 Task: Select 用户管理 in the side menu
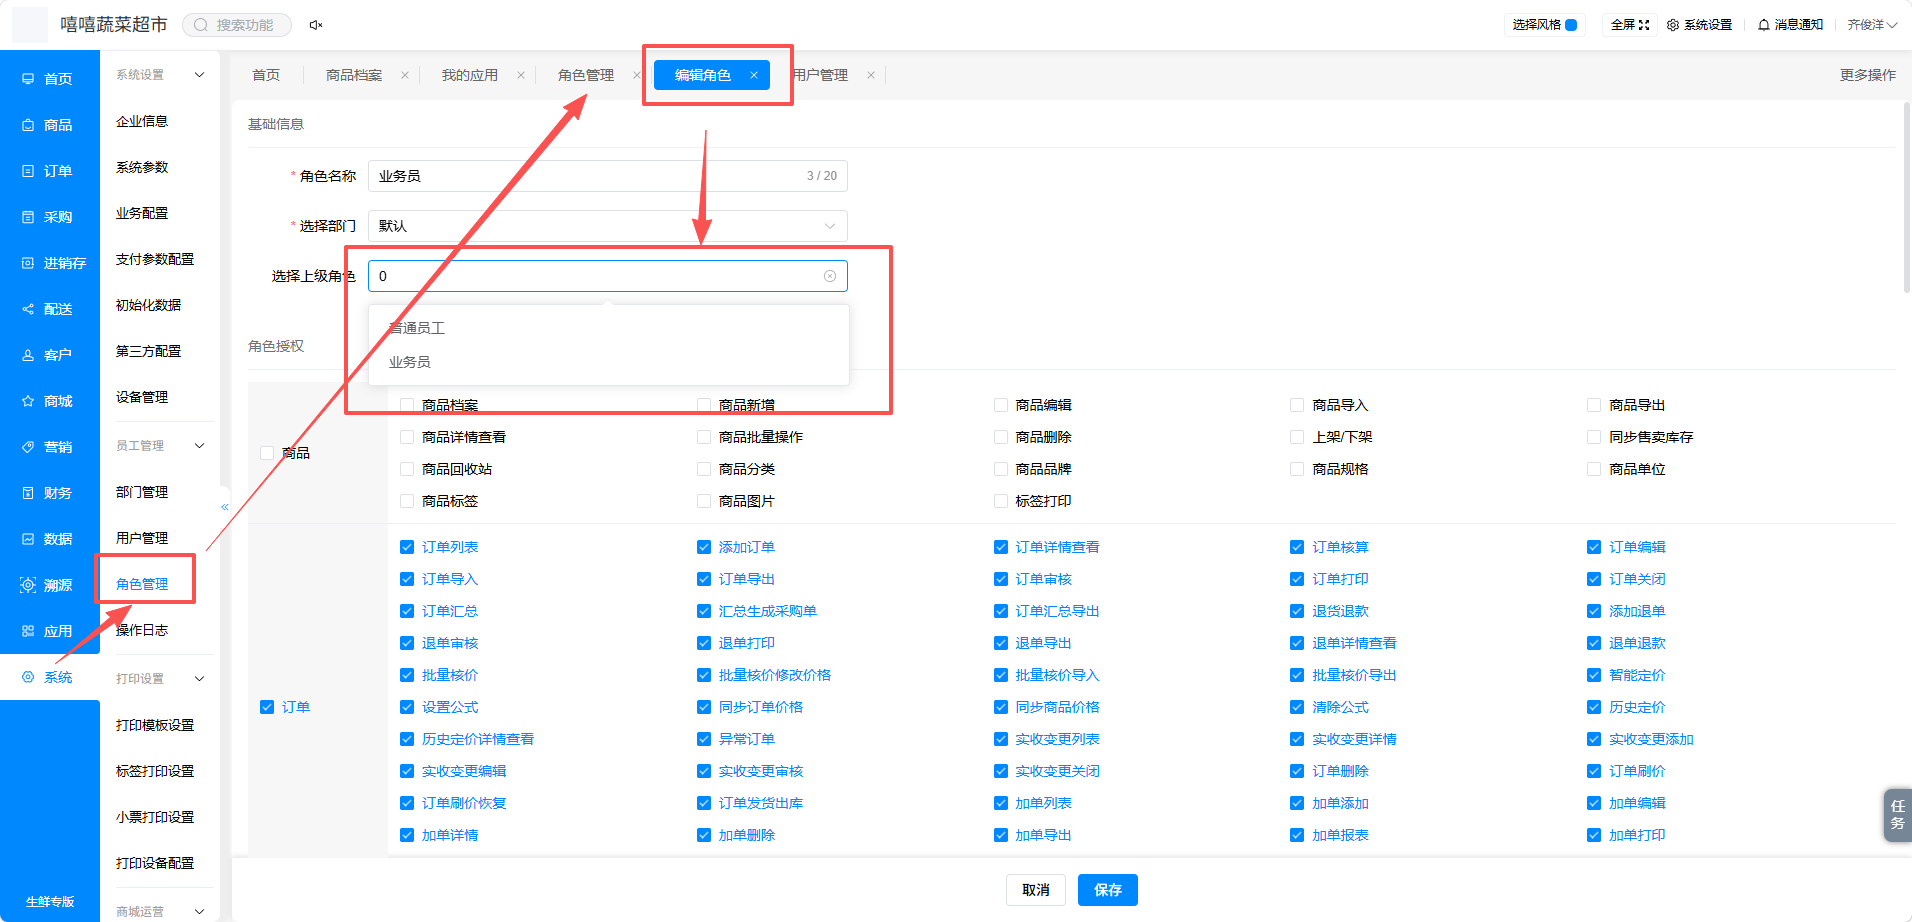142,538
